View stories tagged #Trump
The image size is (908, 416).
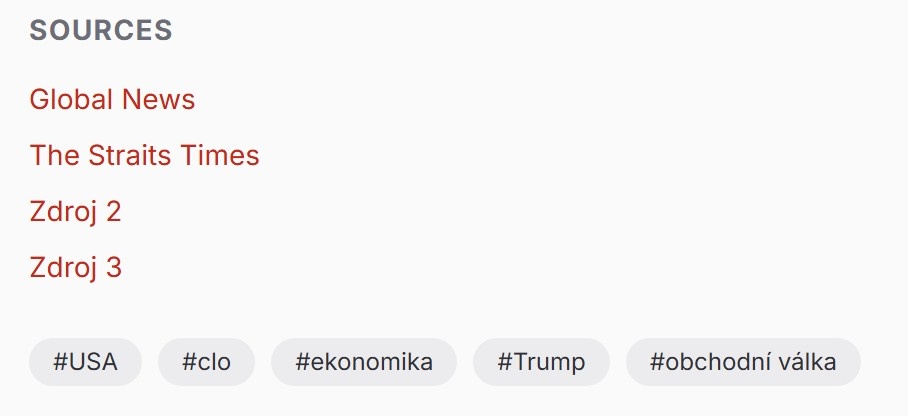pyautogui.click(x=541, y=362)
